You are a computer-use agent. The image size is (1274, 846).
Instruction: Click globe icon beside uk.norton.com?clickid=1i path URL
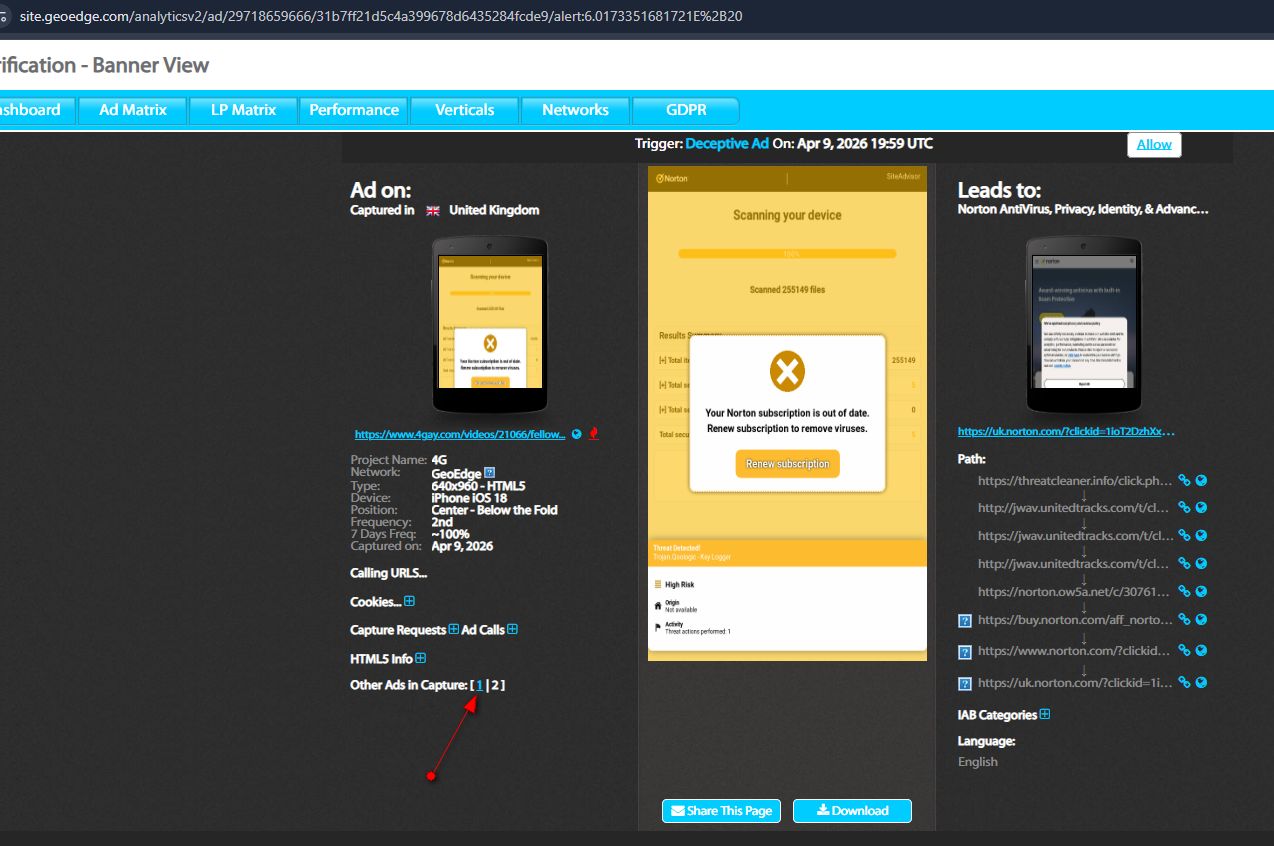(x=1201, y=683)
